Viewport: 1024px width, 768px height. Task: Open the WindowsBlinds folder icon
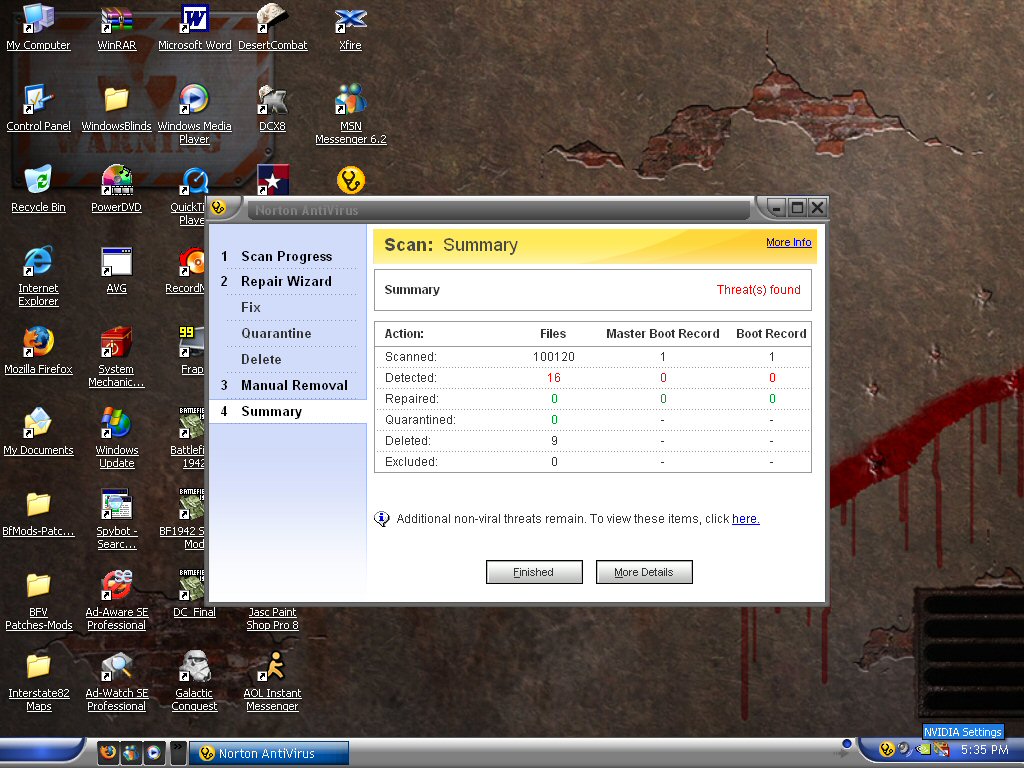pyautogui.click(x=116, y=108)
